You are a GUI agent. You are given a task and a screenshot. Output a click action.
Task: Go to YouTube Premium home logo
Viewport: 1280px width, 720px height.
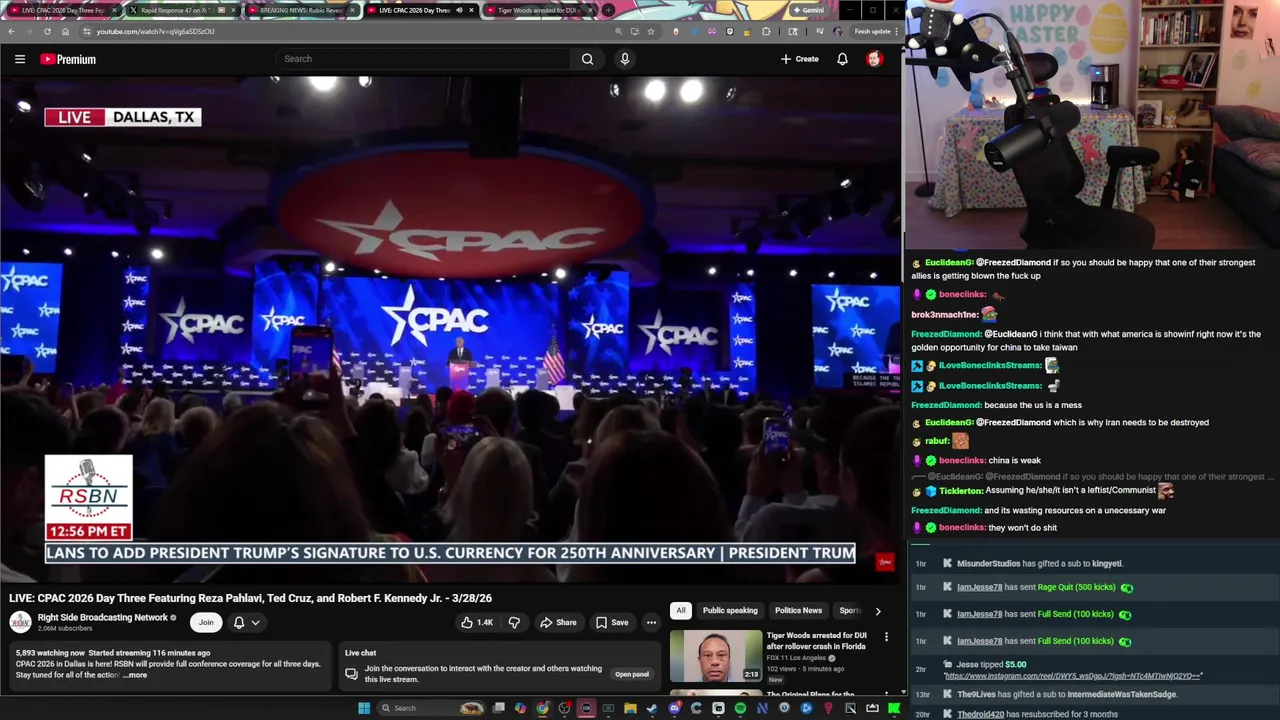(68, 59)
